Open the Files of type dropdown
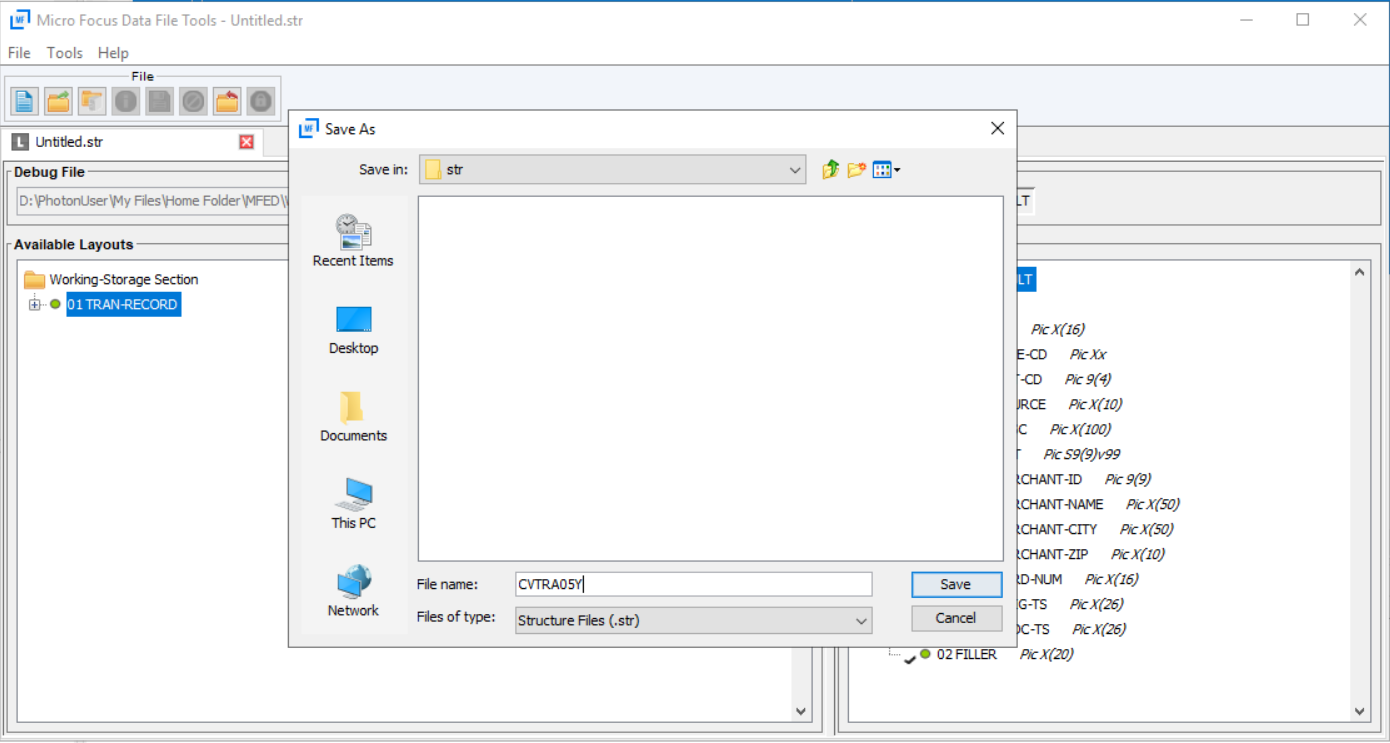 (860, 620)
